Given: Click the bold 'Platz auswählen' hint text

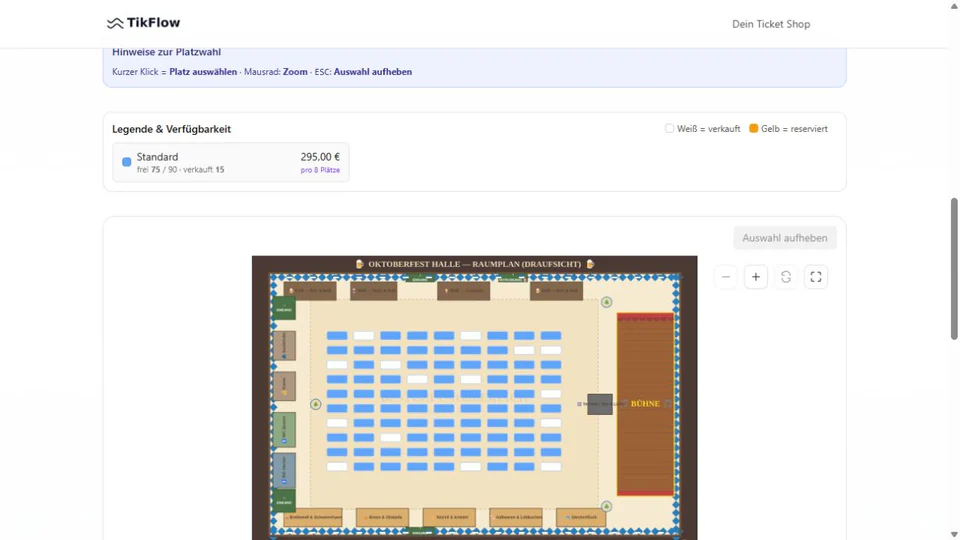Looking at the screenshot, I should (203, 72).
